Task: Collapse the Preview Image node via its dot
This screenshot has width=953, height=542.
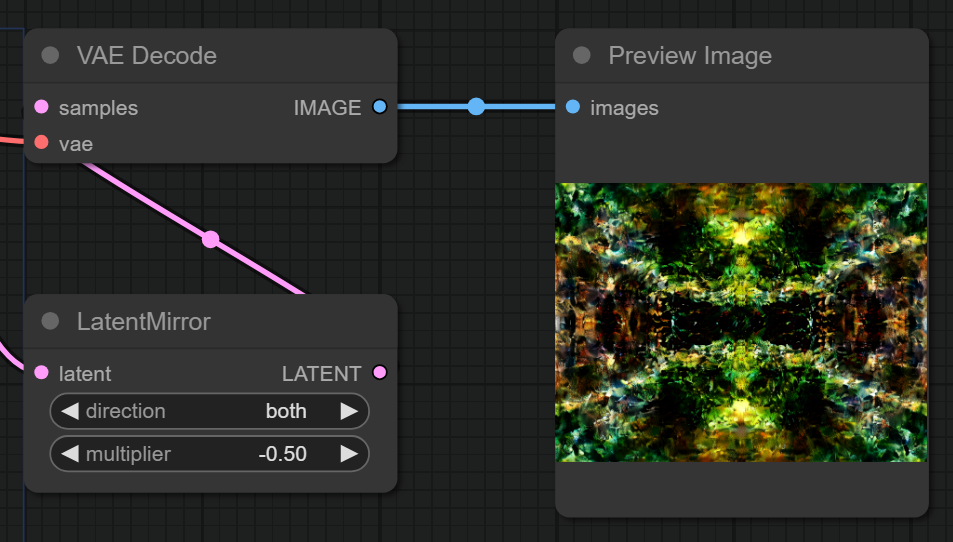Action: tap(582, 55)
